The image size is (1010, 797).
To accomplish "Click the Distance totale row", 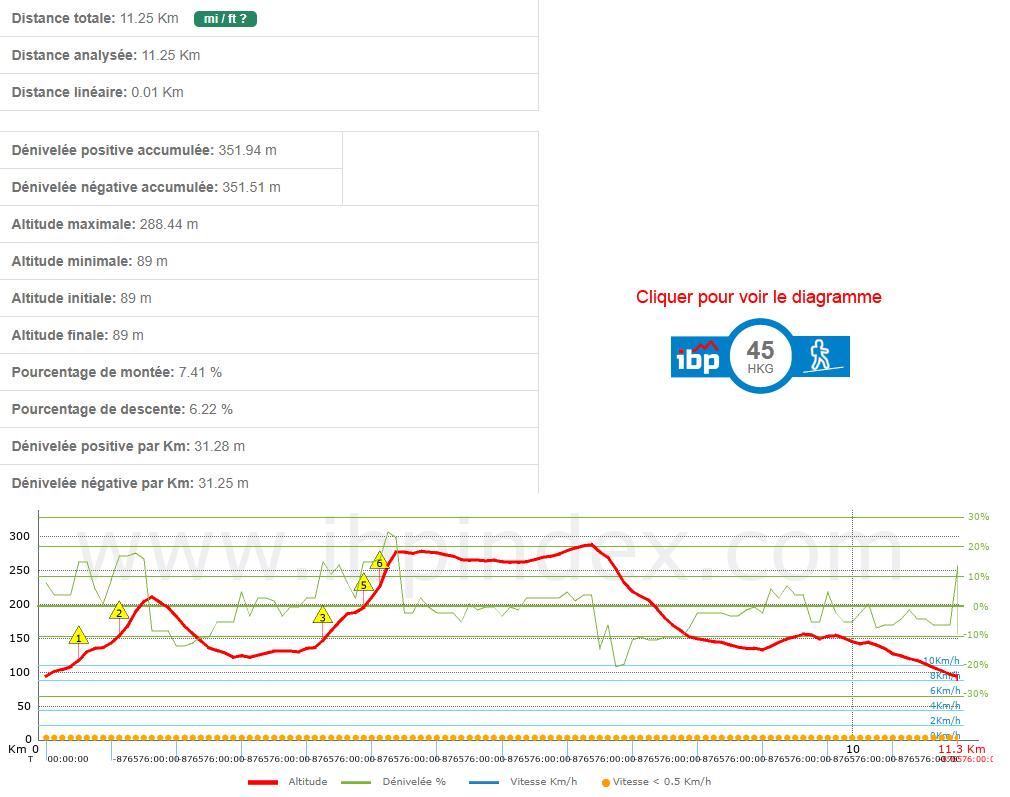I will [x=269, y=18].
